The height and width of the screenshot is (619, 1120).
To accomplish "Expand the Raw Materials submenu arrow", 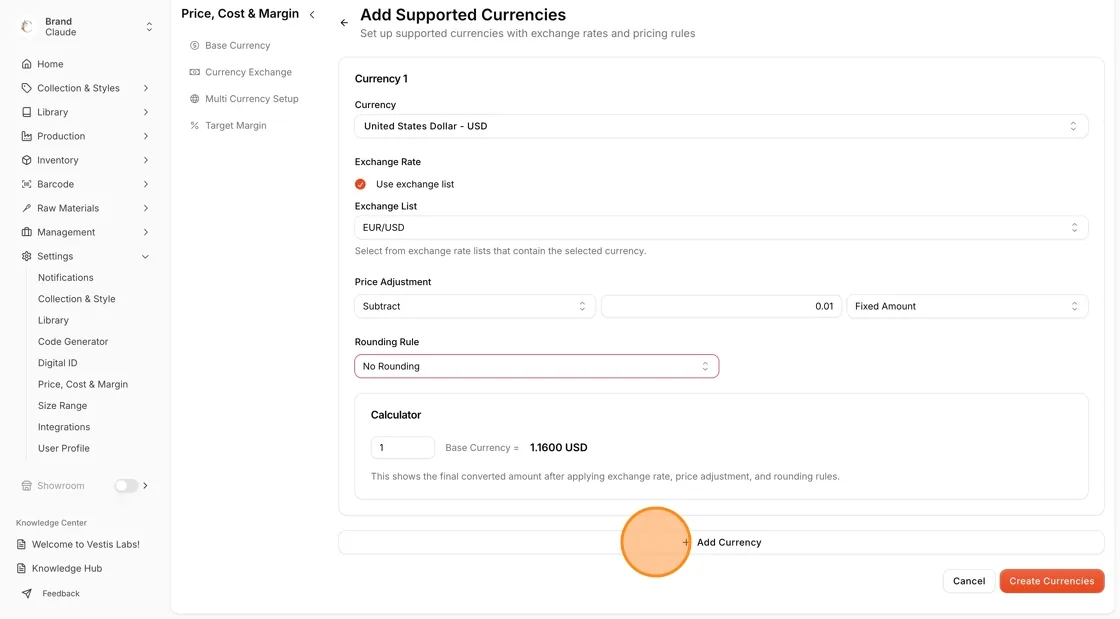I will (x=146, y=208).
